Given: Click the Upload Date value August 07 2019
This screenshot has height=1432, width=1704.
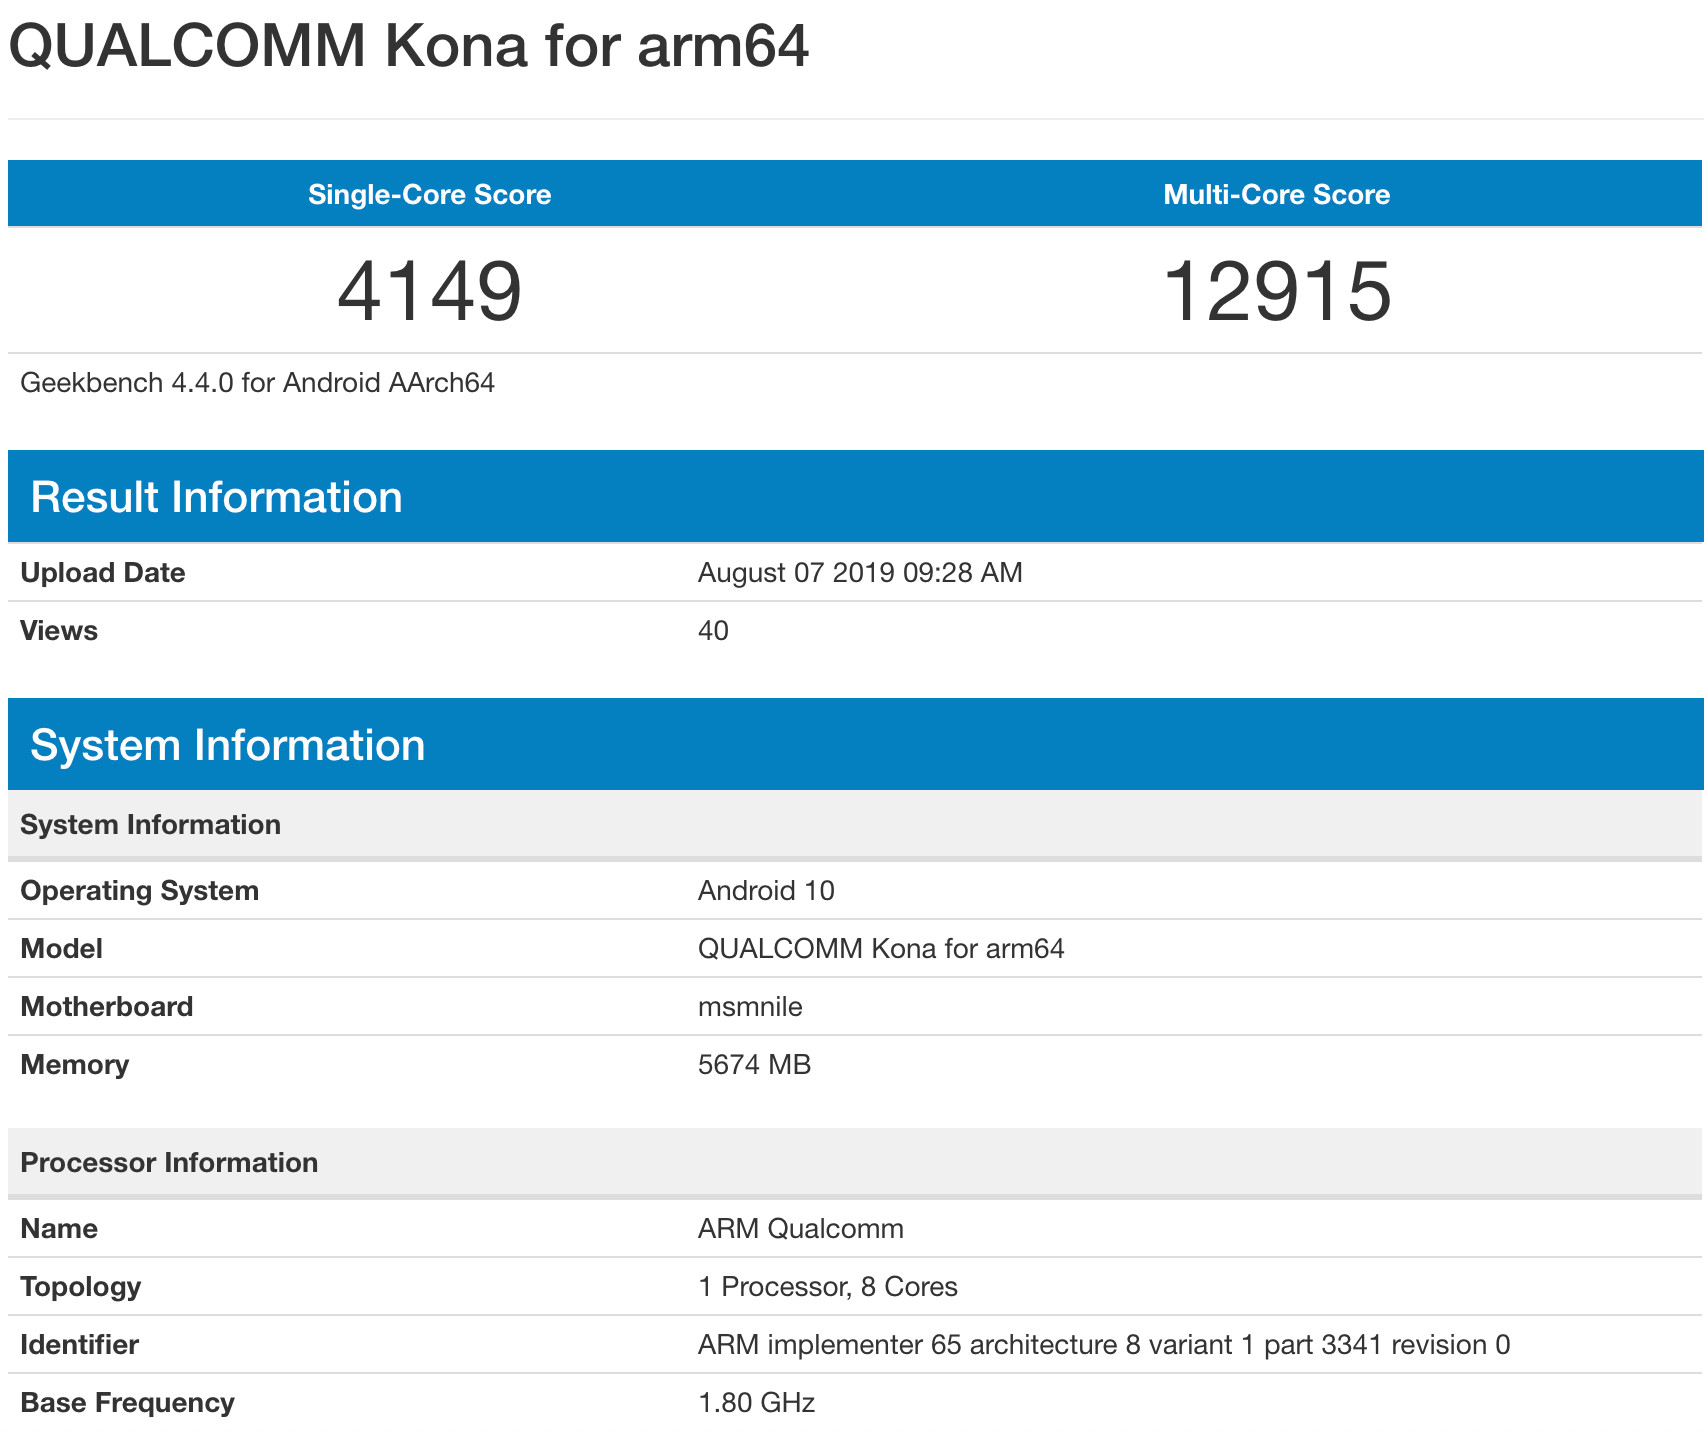Looking at the screenshot, I should point(860,573).
